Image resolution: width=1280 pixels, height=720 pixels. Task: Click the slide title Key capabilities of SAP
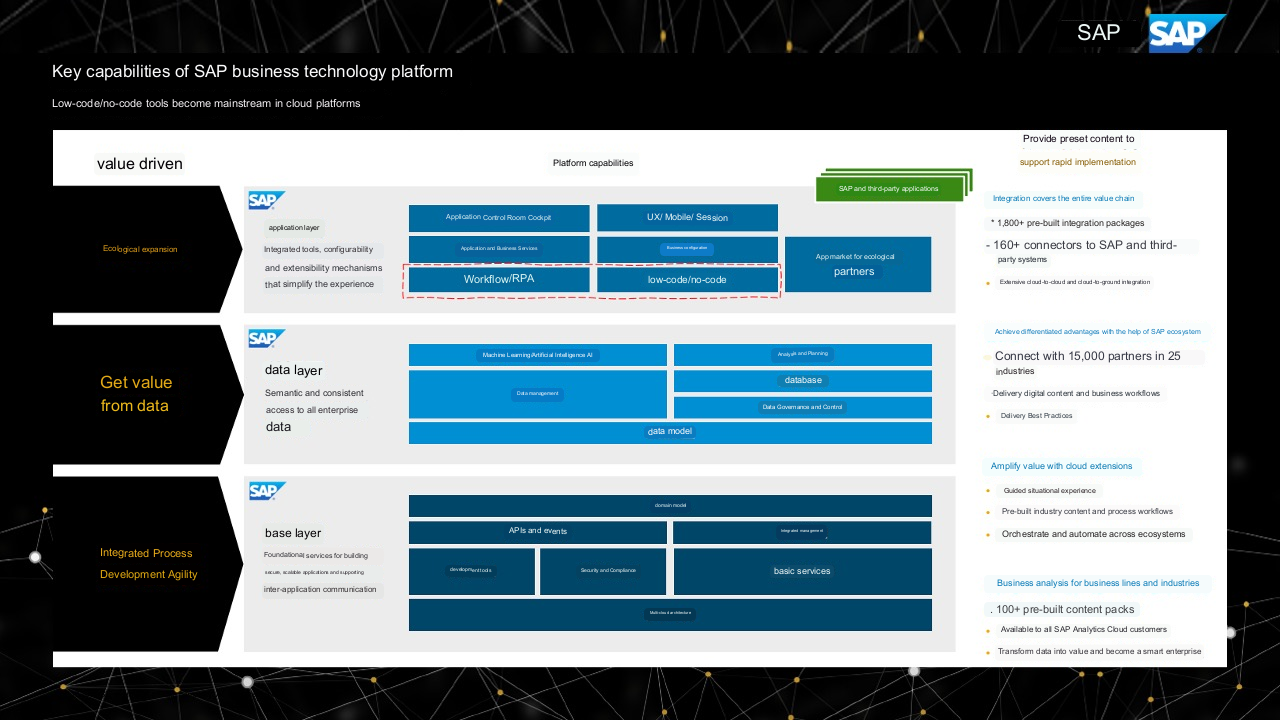pos(252,72)
